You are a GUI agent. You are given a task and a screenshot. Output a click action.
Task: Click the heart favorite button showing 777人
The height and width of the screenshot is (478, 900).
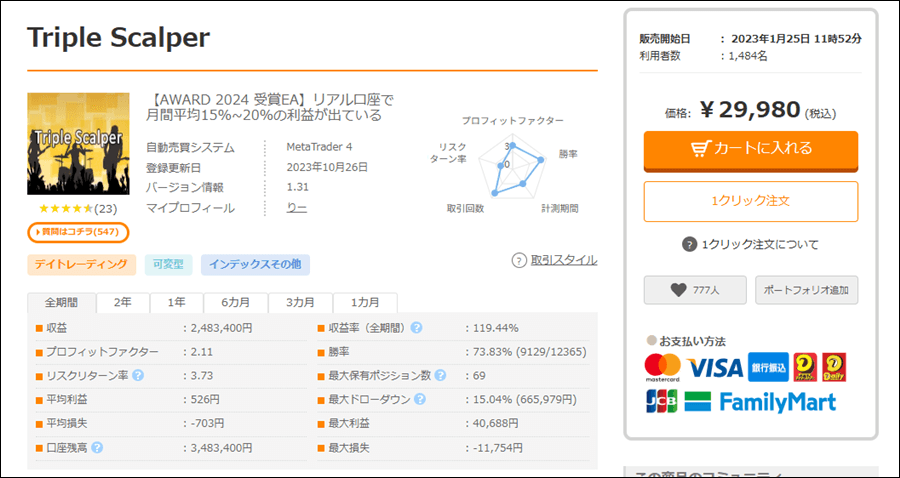click(695, 290)
